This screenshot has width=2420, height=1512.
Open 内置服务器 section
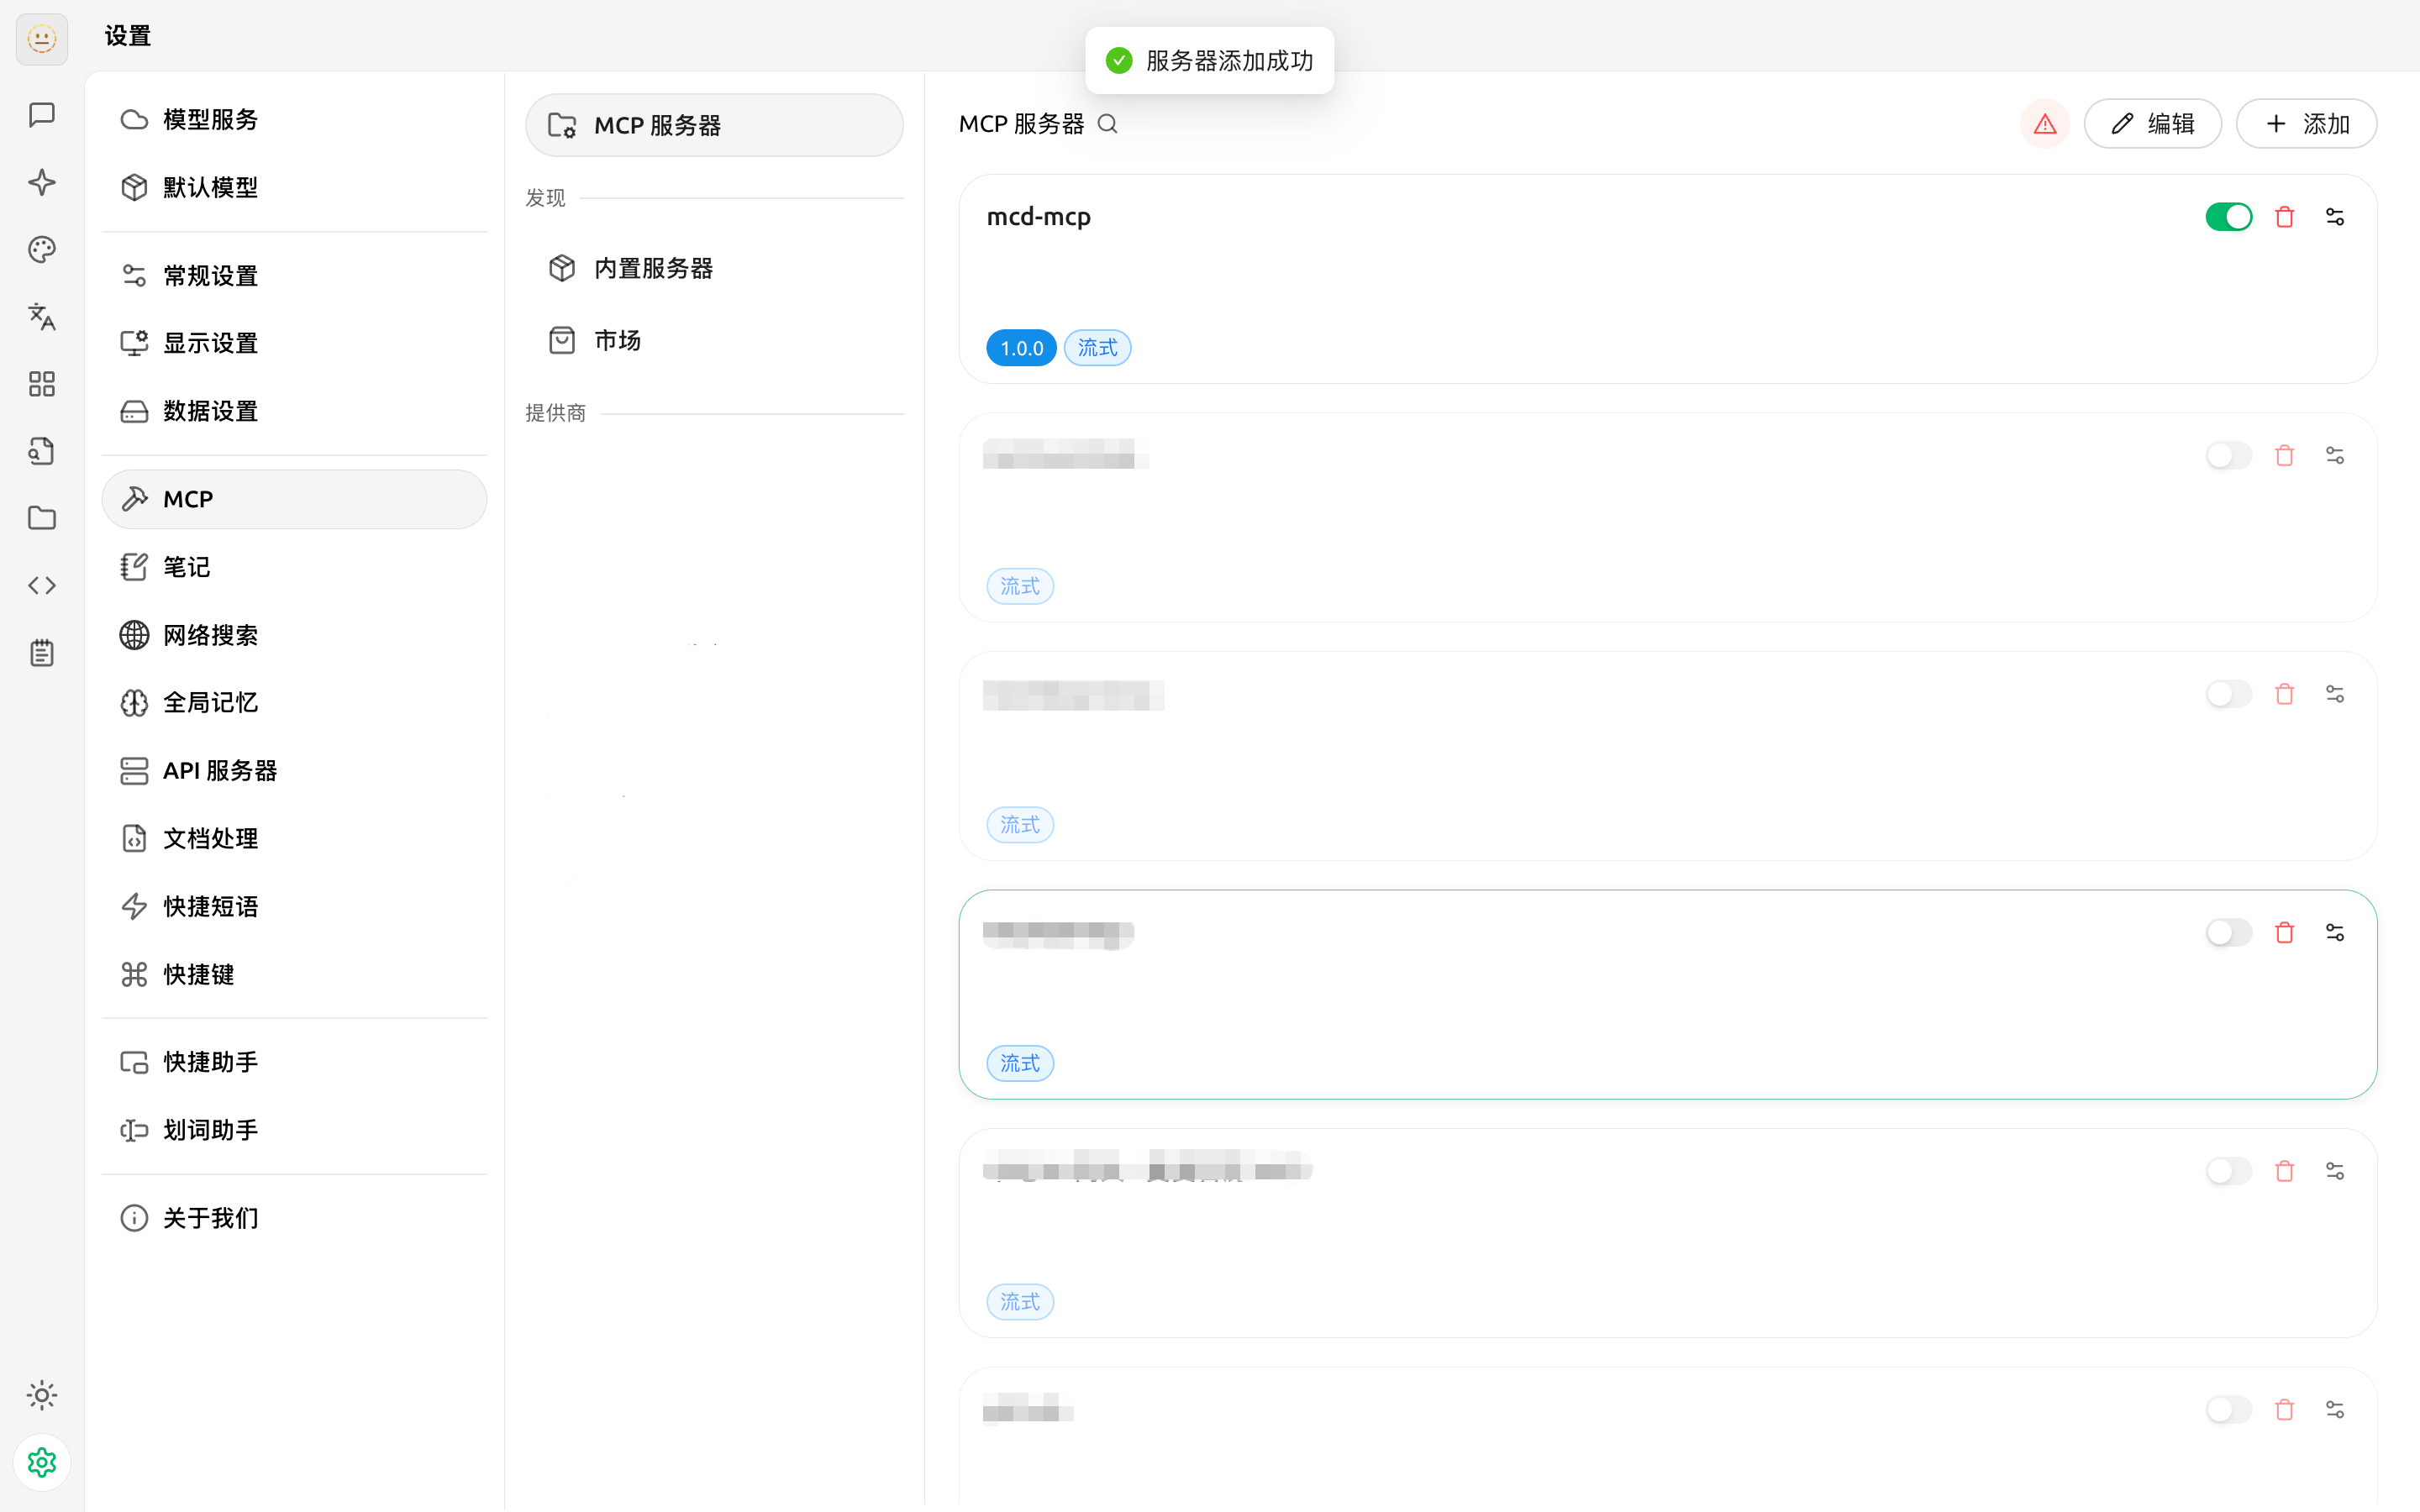(652, 268)
